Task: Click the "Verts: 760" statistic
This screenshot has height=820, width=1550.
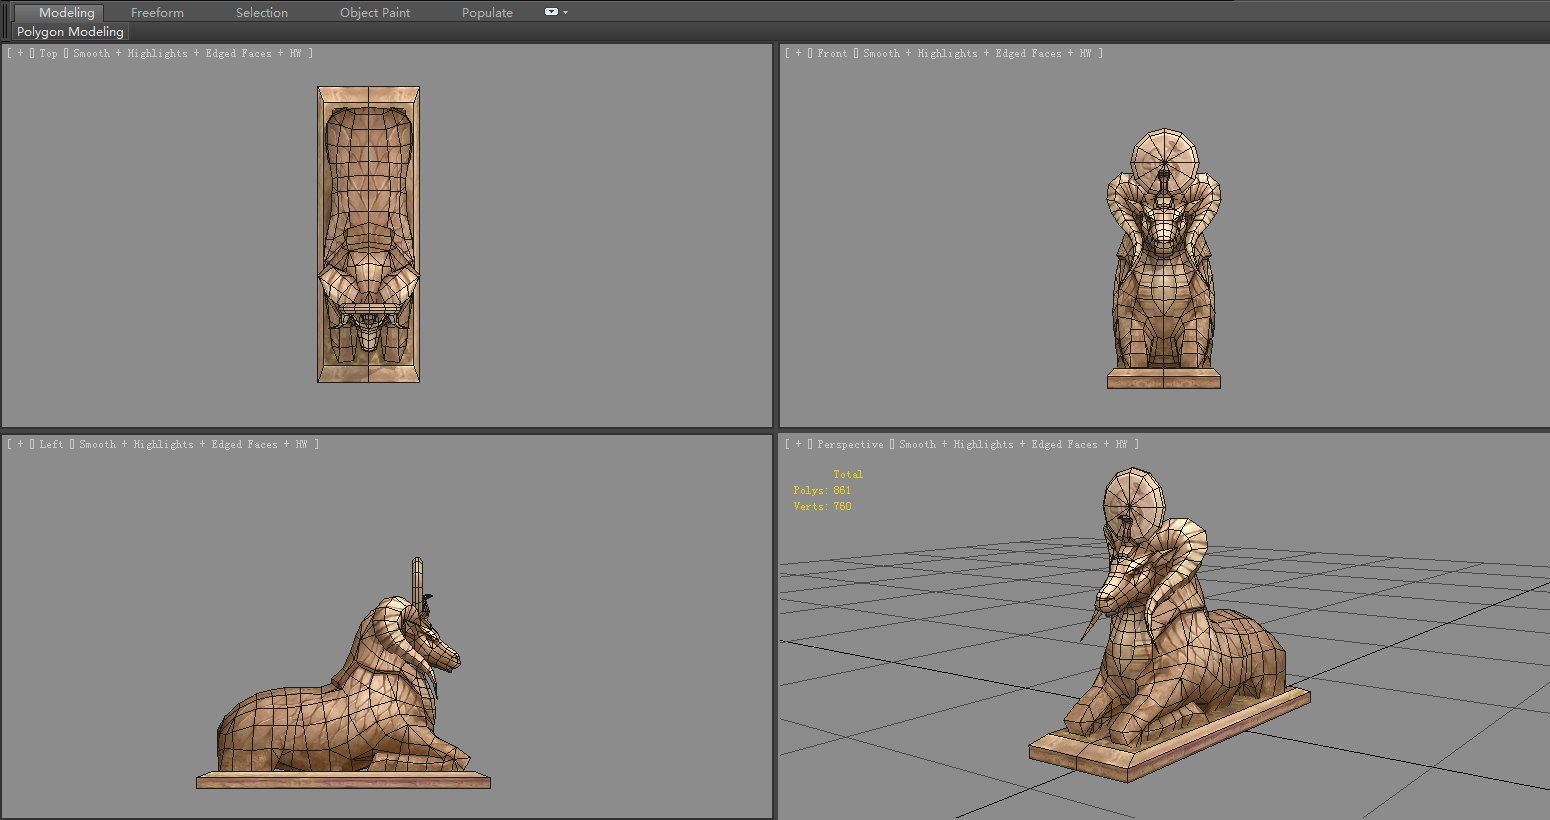Action: 822,506
